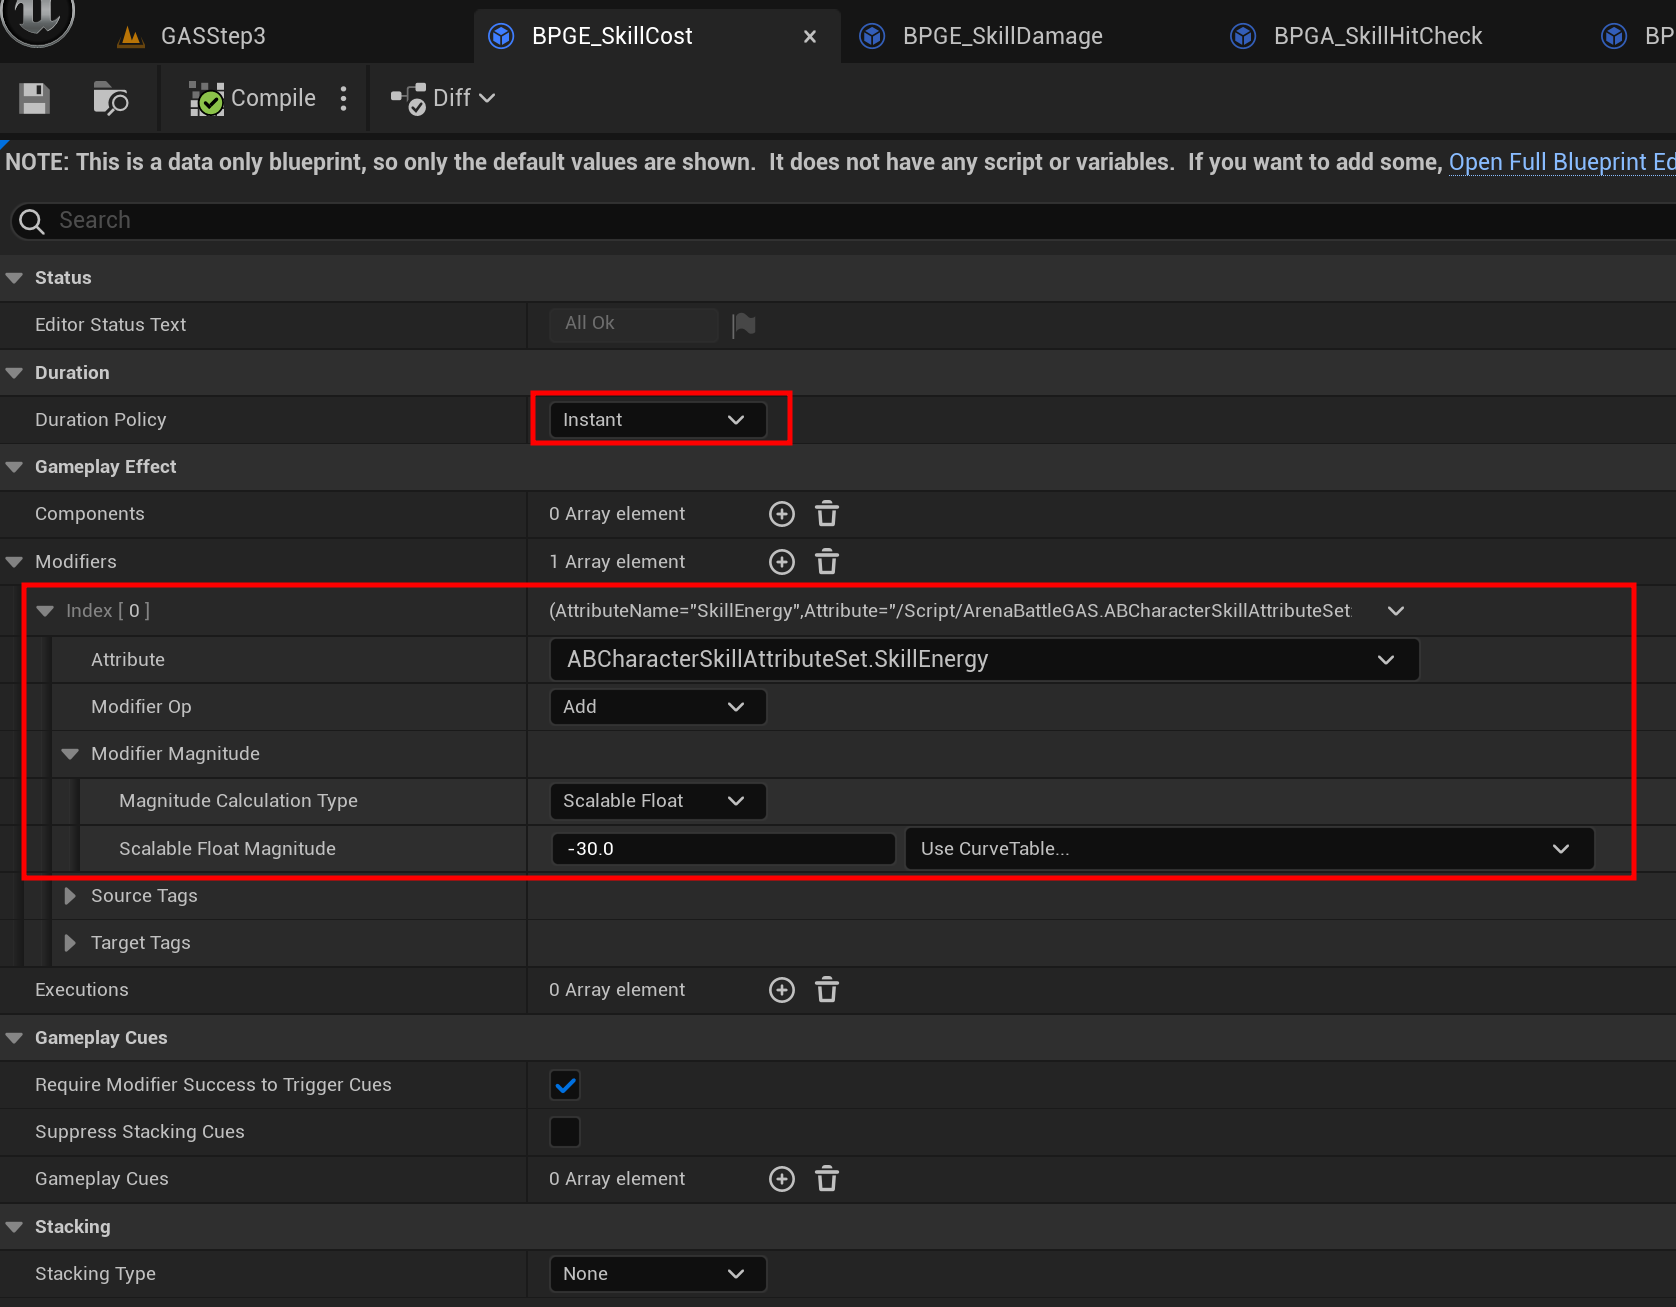Click the Open Full Blueprint Editor link

coord(1562,162)
